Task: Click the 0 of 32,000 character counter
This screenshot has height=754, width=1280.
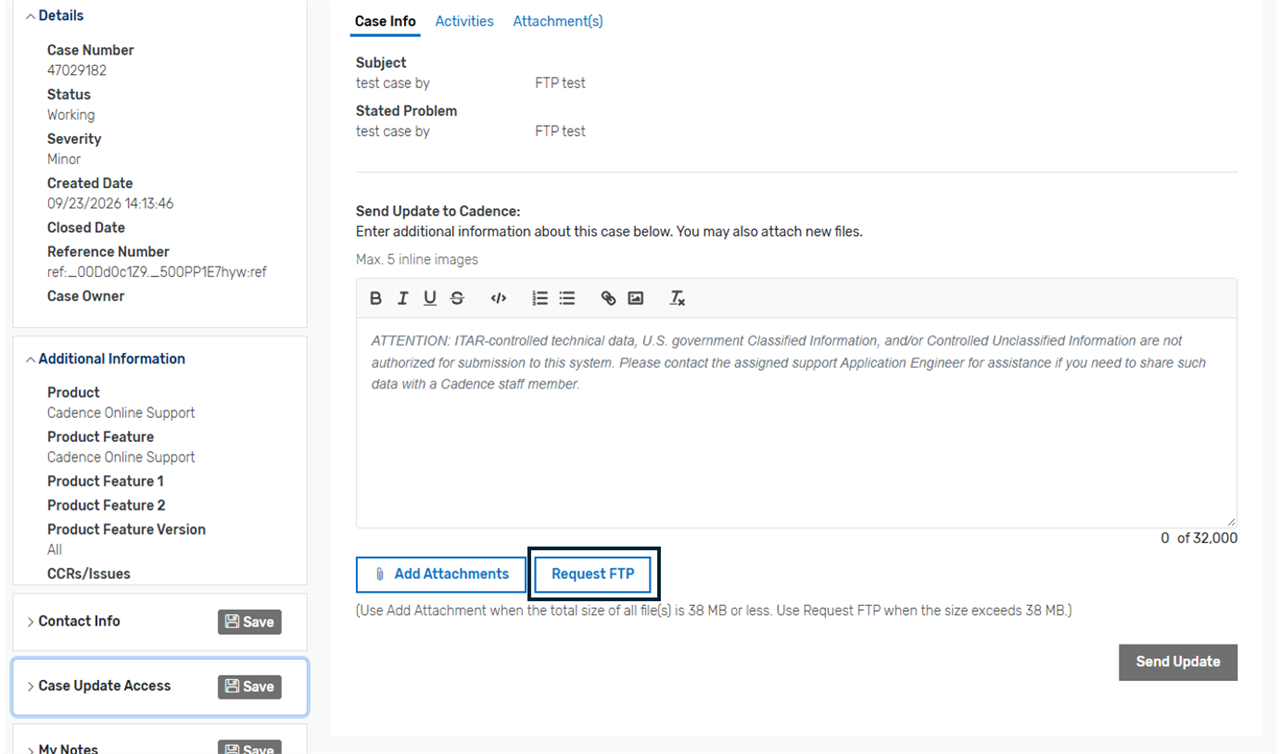Action: (1199, 538)
